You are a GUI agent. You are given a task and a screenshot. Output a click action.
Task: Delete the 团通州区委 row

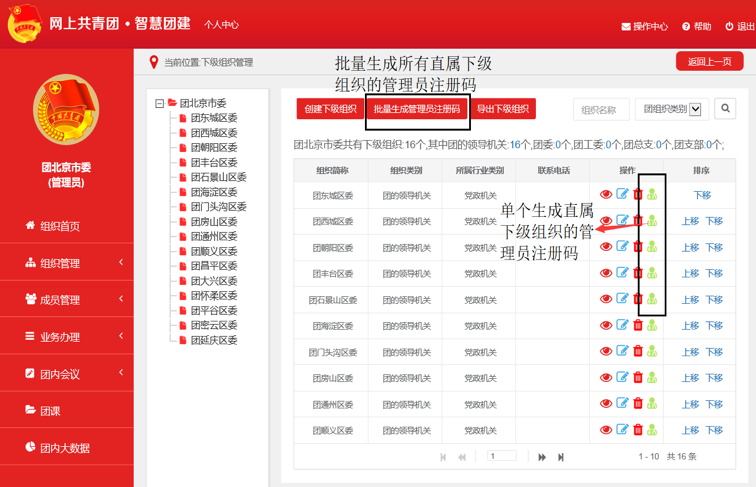638,404
